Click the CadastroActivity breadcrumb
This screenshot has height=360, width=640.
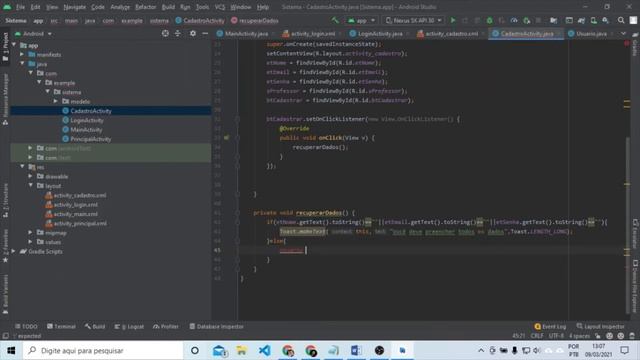click(200, 20)
